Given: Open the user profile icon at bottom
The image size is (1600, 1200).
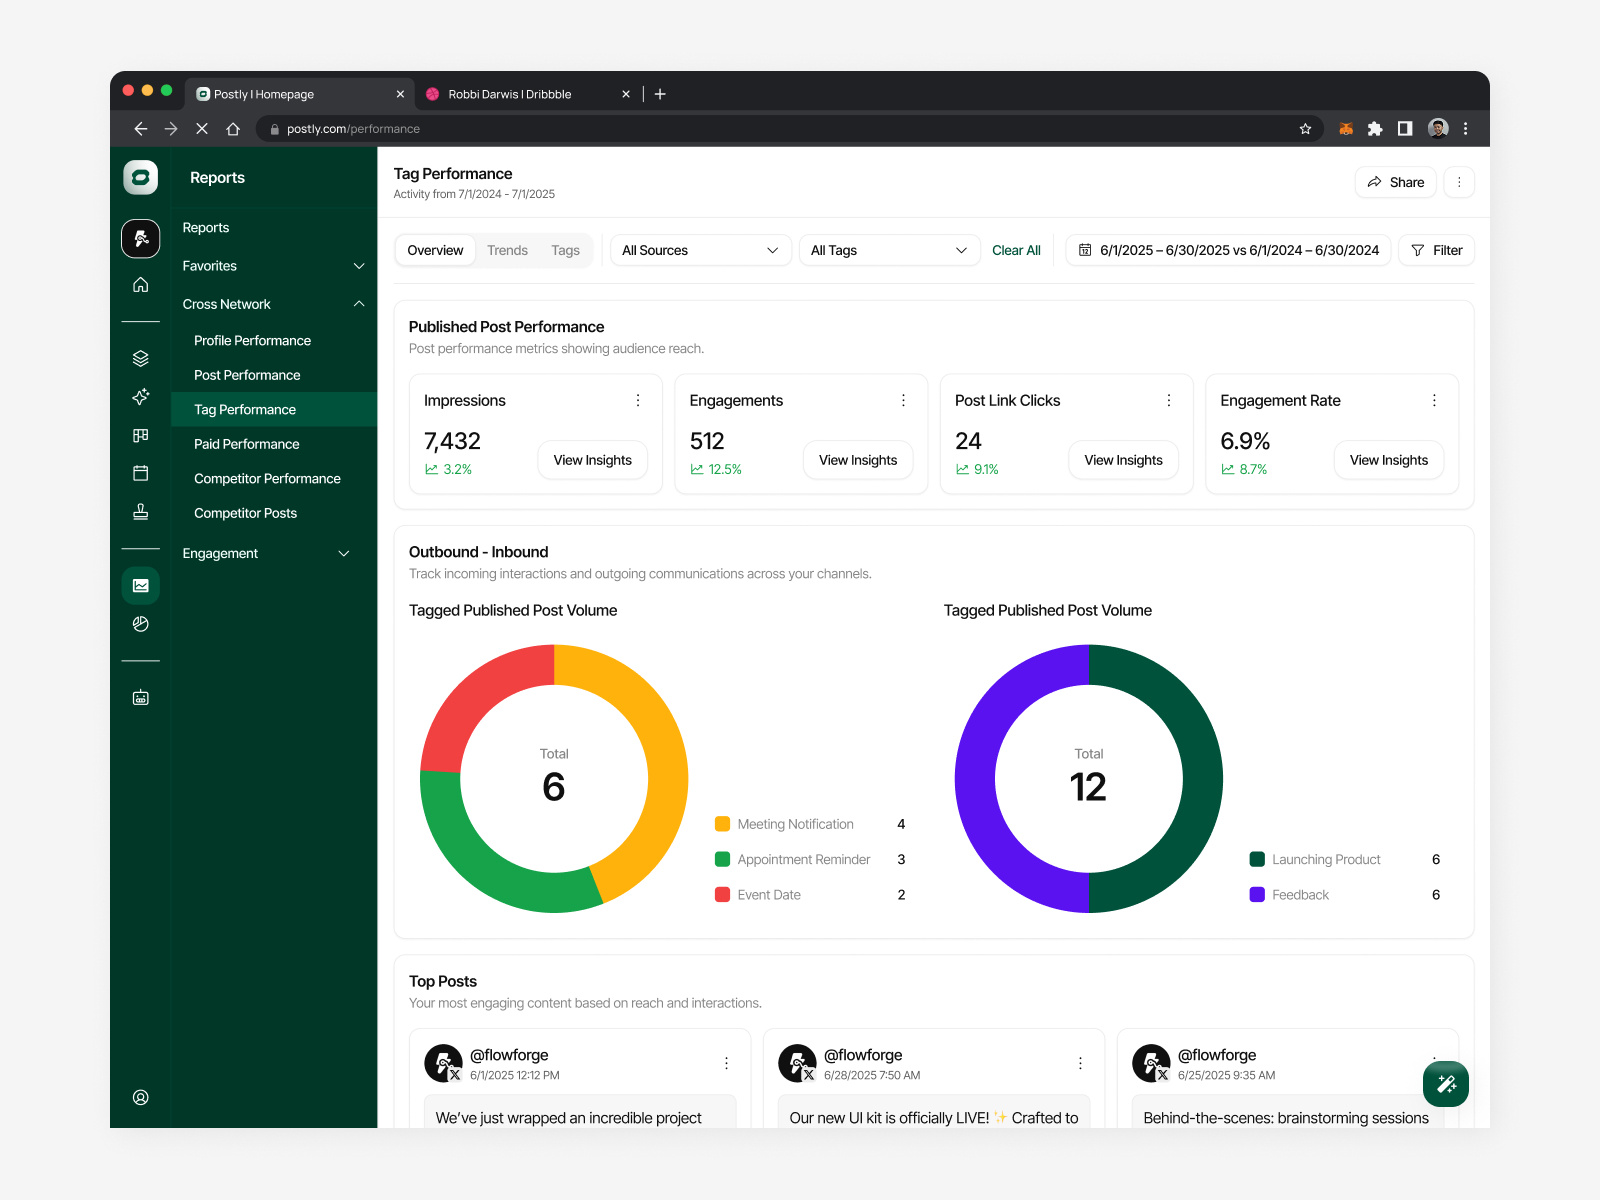Looking at the screenshot, I should click(x=141, y=1097).
